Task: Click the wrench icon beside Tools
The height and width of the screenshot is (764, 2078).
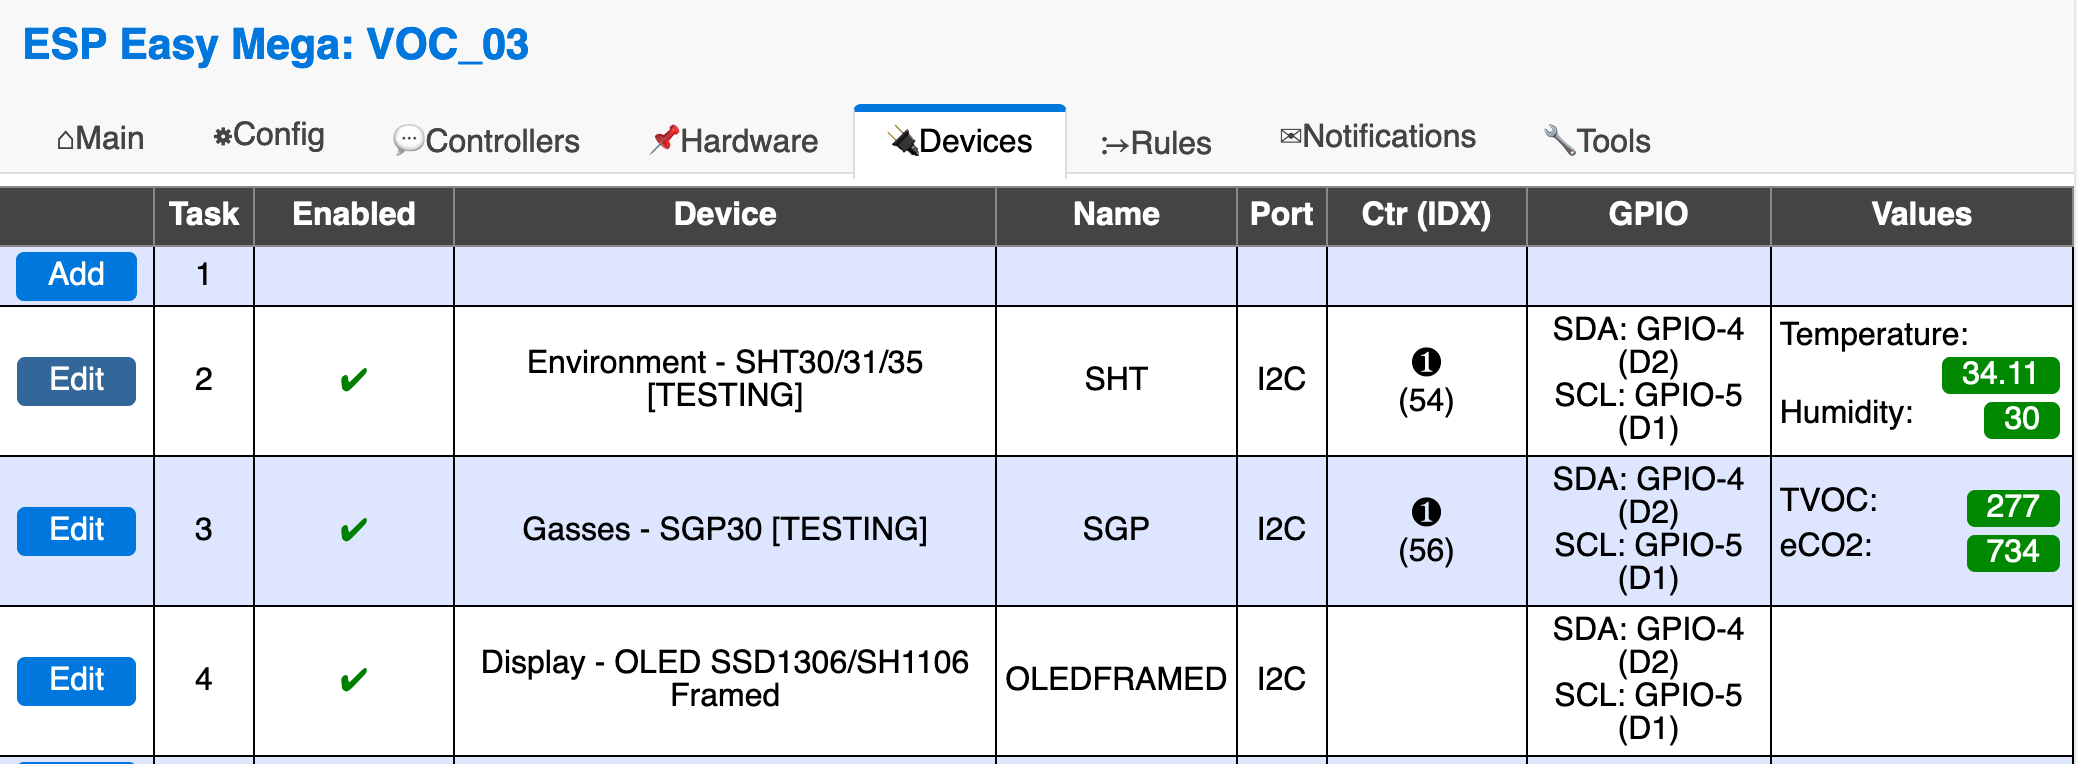Action: click(1559, 140)
